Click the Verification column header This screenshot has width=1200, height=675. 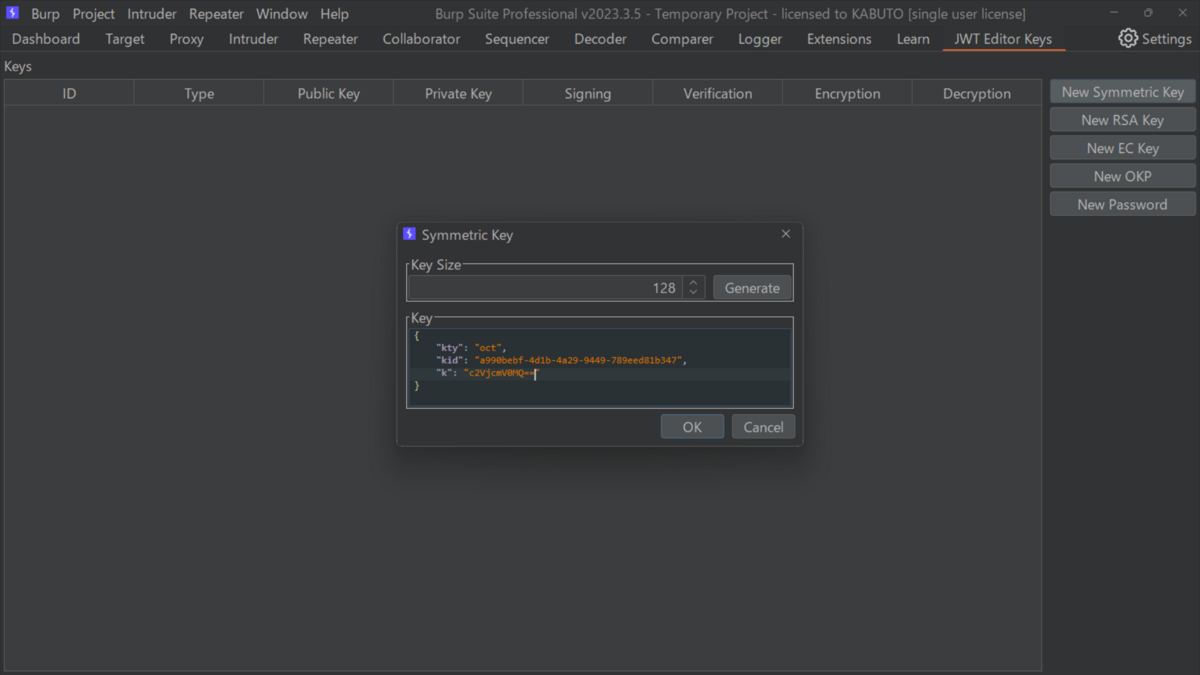pos(718,93)
